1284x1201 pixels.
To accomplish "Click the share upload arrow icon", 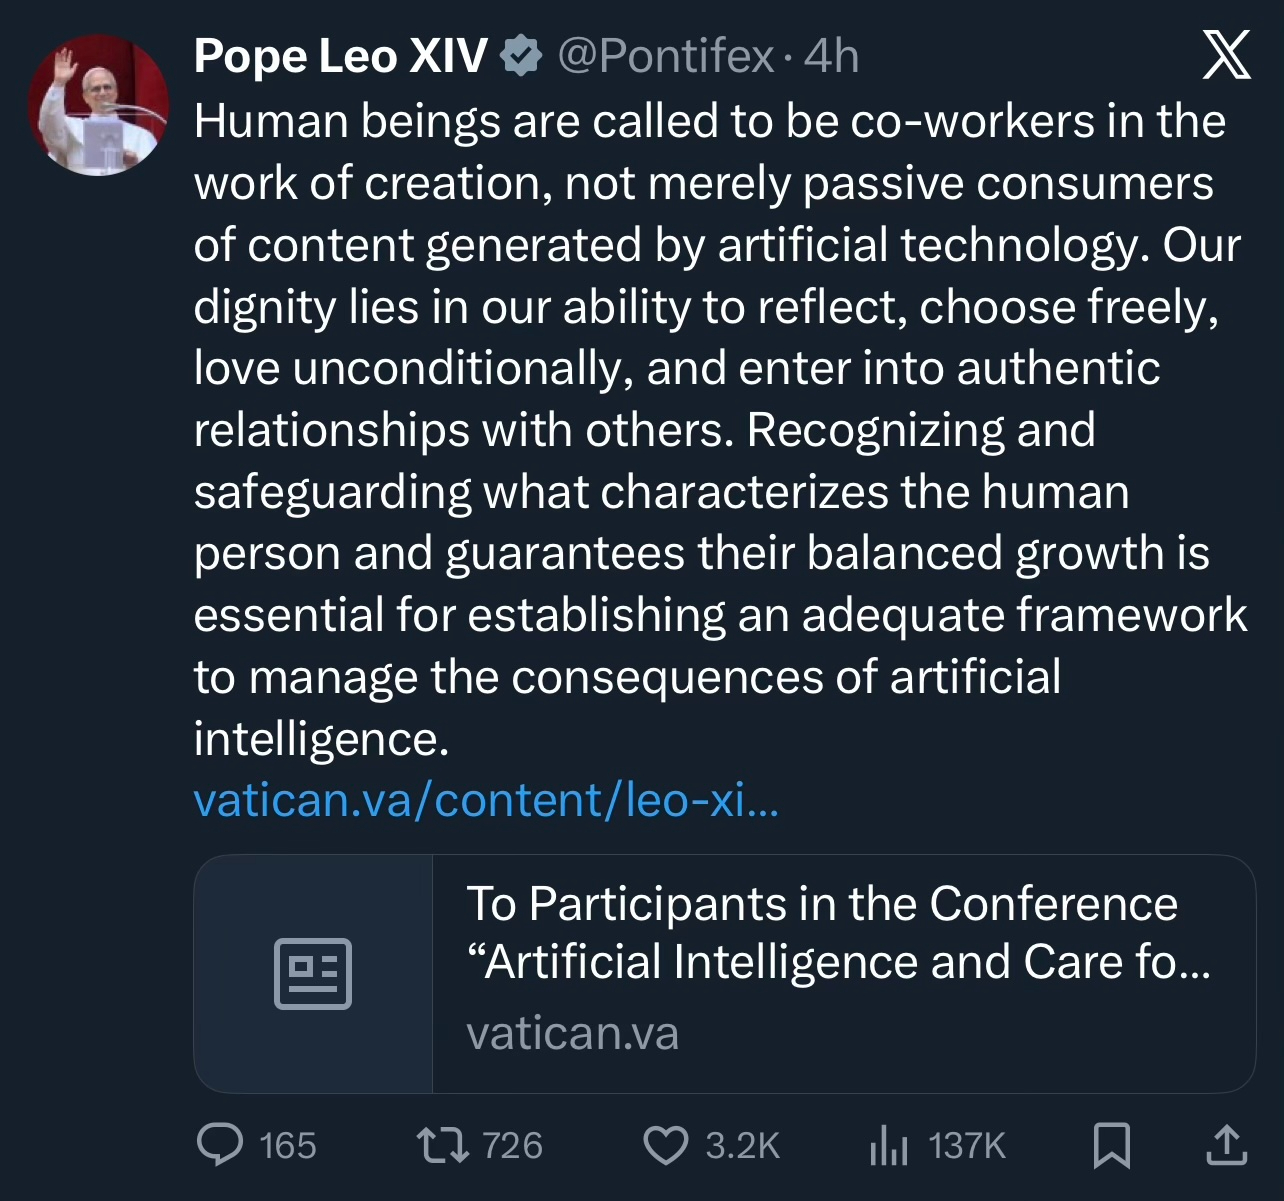I will coord(1226,1145).
